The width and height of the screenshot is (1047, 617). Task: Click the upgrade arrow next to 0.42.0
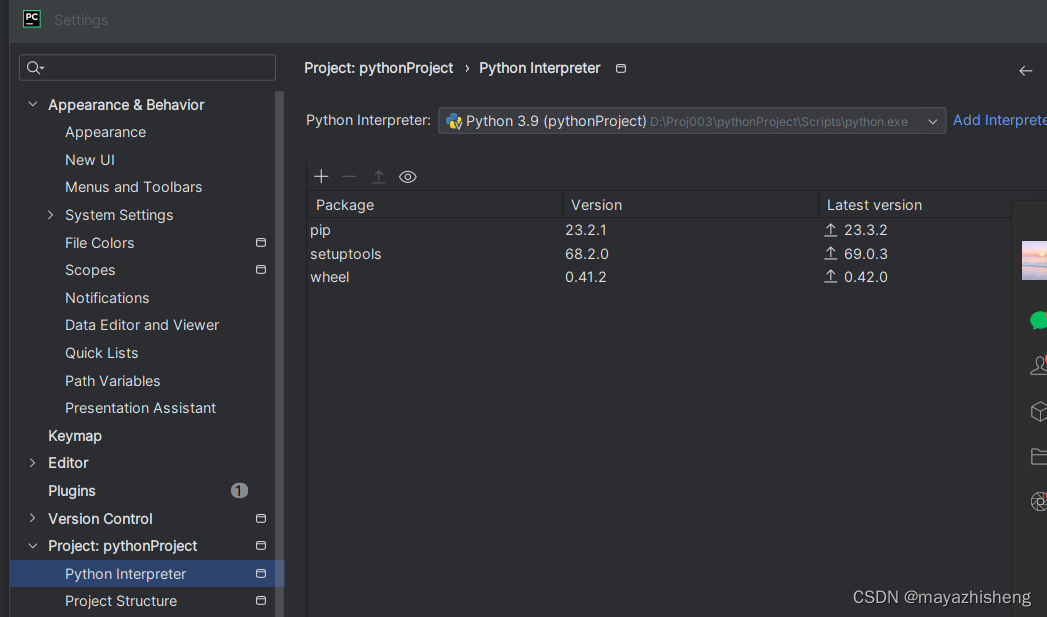pos(831,276)
